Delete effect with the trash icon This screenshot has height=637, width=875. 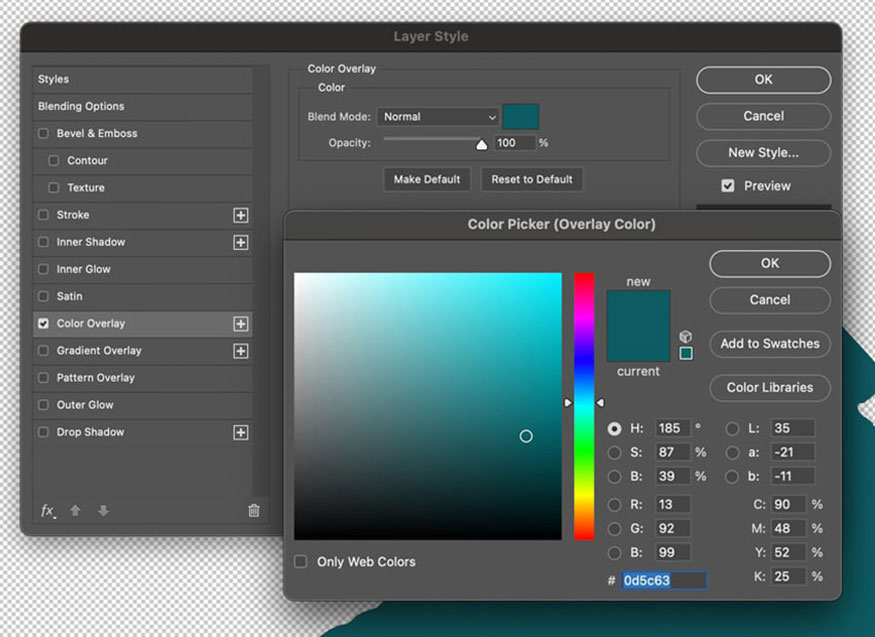tap(254, 510)
